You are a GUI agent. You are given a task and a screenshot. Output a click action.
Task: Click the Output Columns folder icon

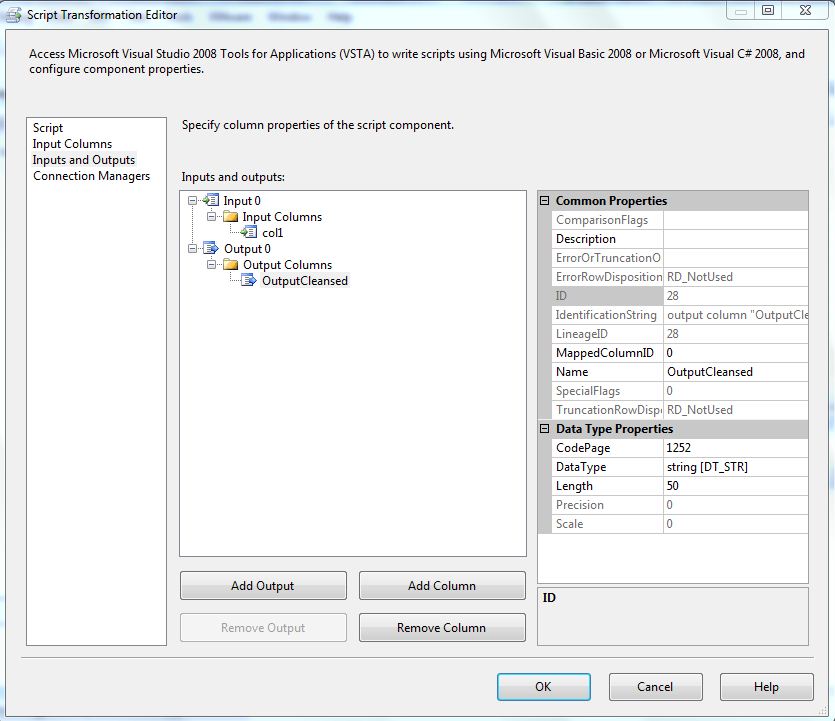[x=231, y=265]
